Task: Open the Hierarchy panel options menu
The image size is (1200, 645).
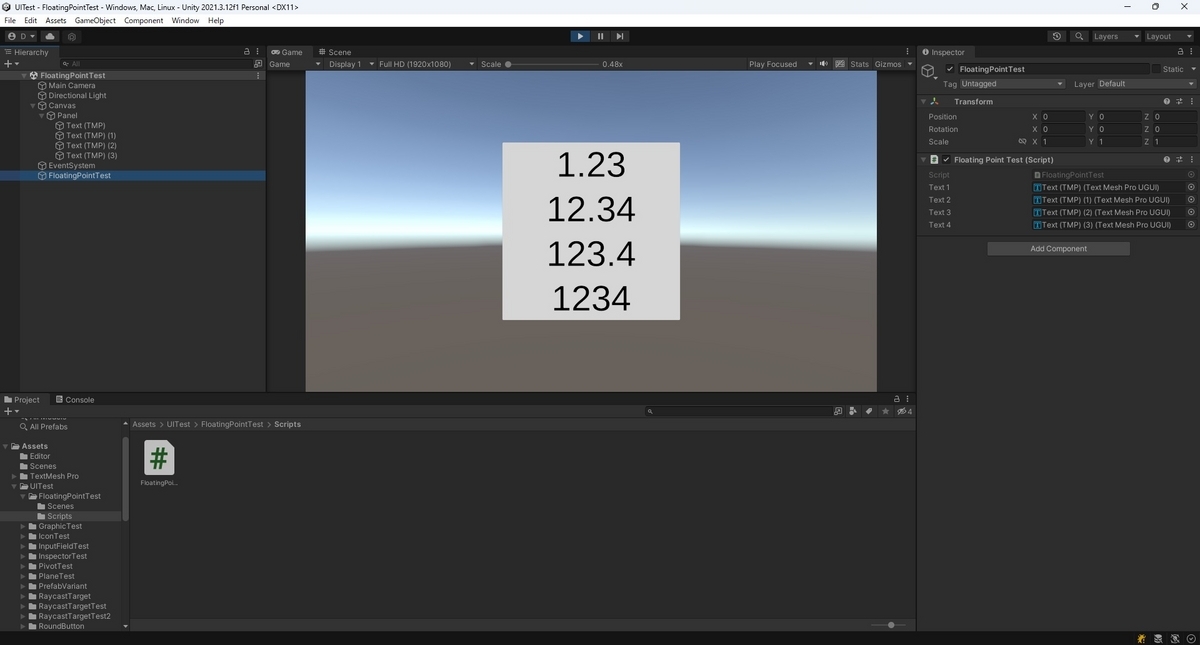Action: [x=259, y=52]
